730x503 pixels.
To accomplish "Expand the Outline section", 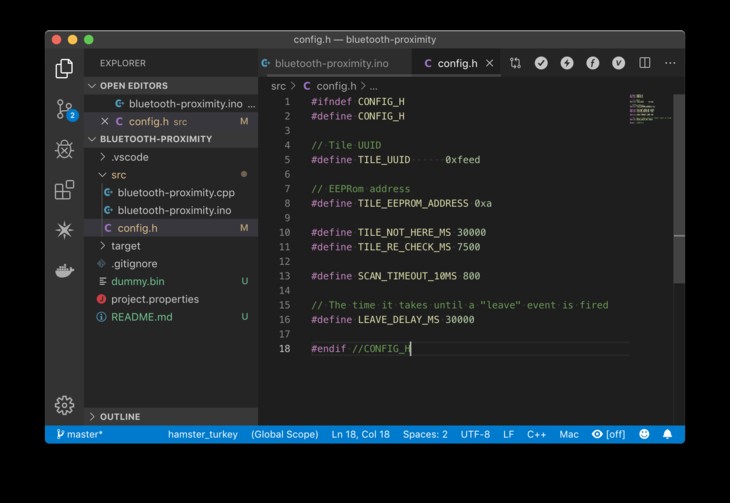I will (119, 416).
